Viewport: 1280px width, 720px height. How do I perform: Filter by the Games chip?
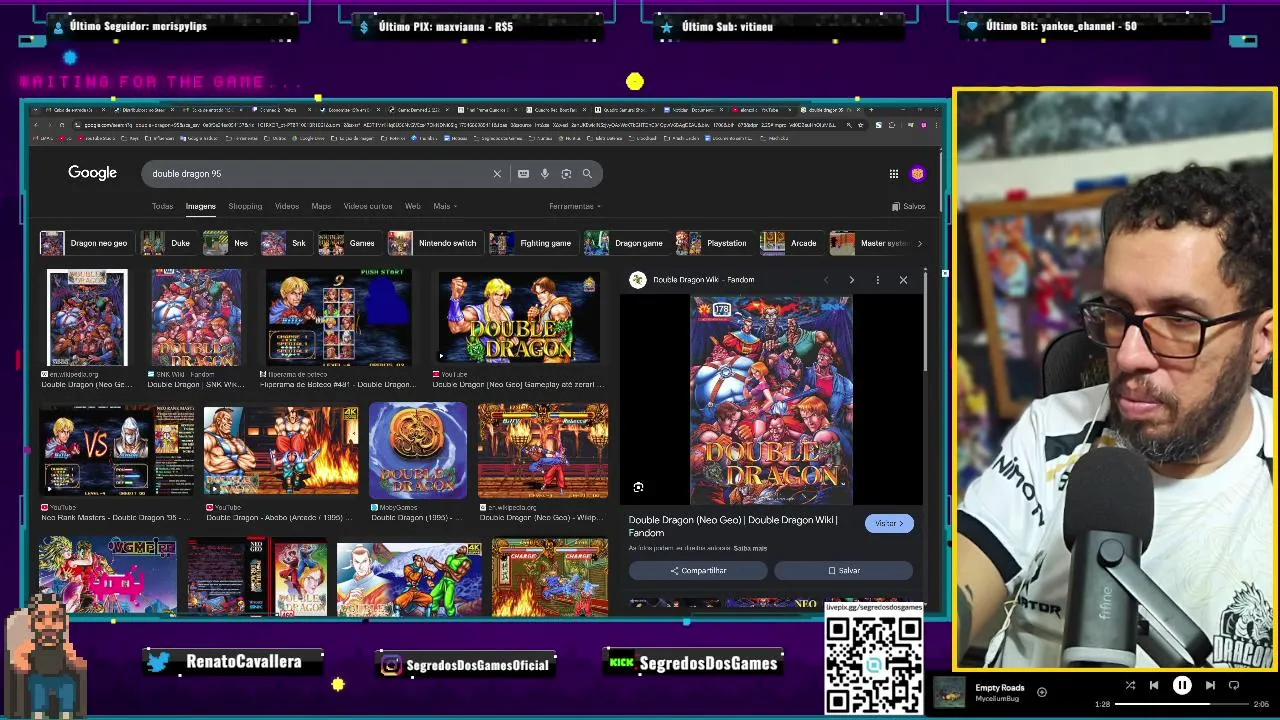pos(347,243)
